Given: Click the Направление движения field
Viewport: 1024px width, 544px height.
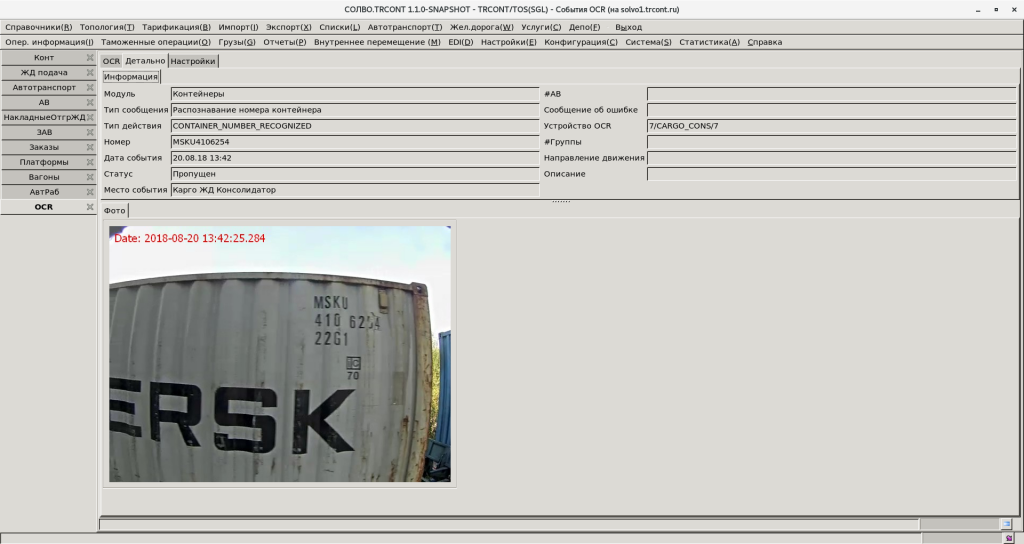Looking at the screenshot, I should click(x=831, y=158).
